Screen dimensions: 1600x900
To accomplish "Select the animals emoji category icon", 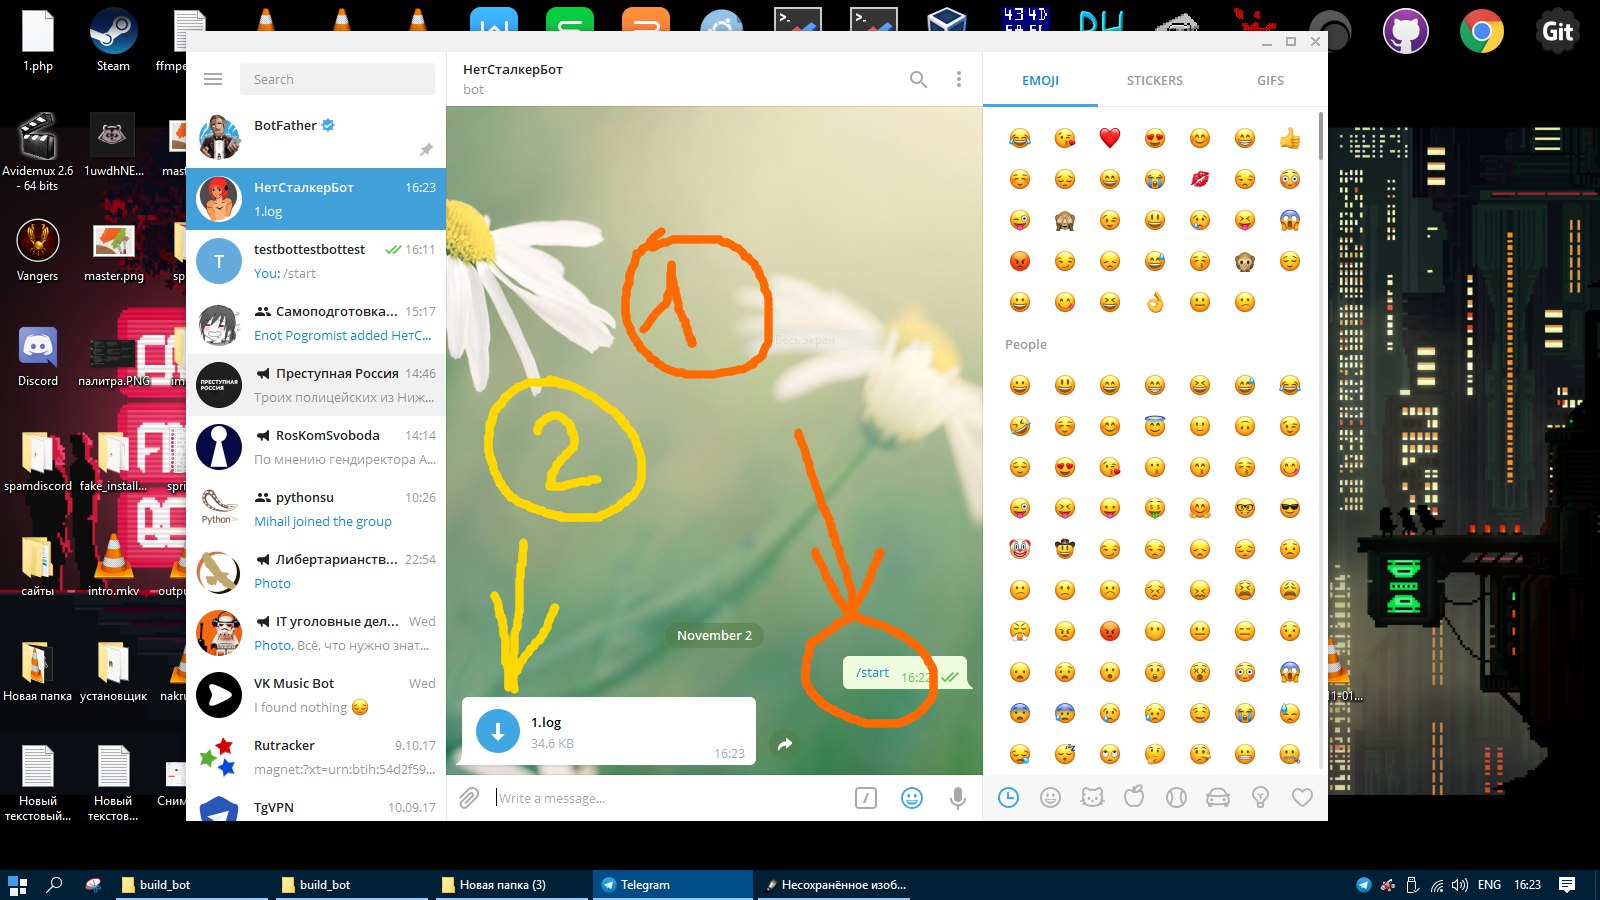I will (1092, 797).
